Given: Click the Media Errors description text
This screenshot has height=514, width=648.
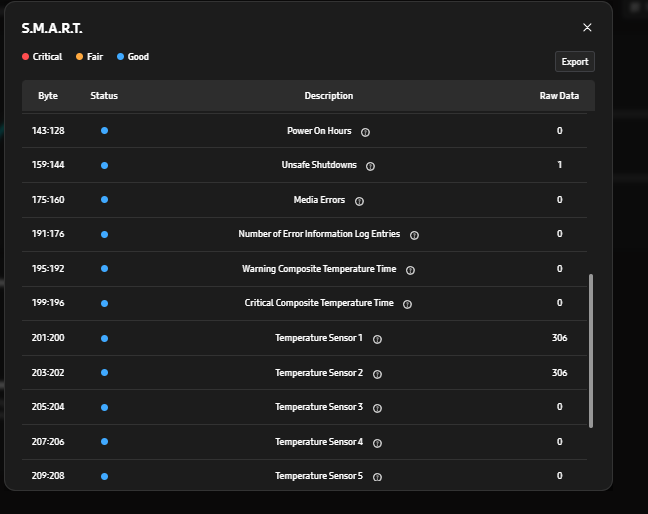Looking at the screenshot, I should (319, 200).
